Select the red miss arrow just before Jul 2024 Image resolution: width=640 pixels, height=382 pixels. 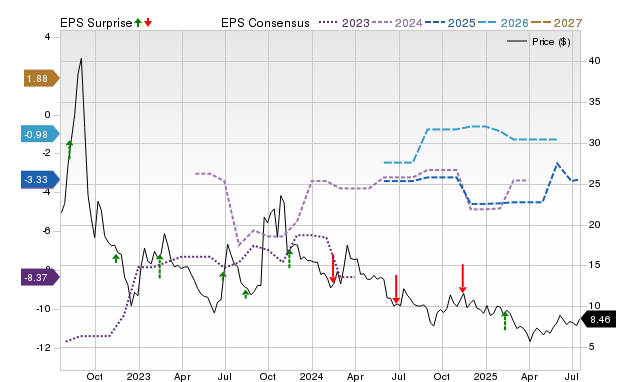(x=396, y=289)
